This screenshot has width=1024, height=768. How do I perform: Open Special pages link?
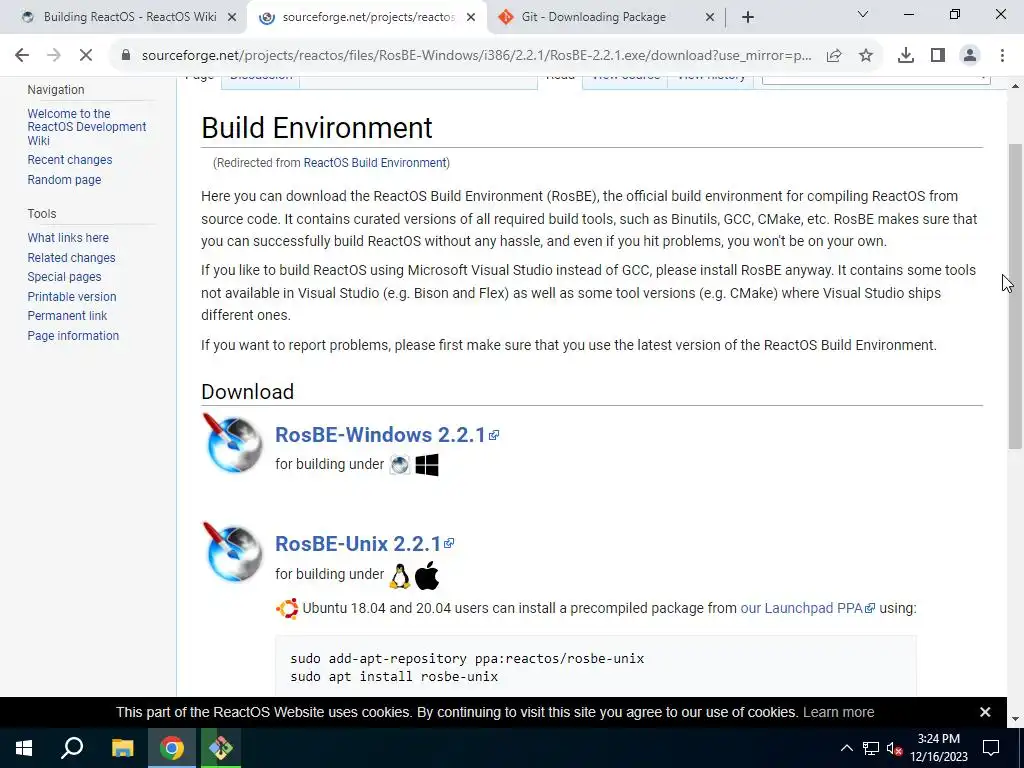(64, 277)
